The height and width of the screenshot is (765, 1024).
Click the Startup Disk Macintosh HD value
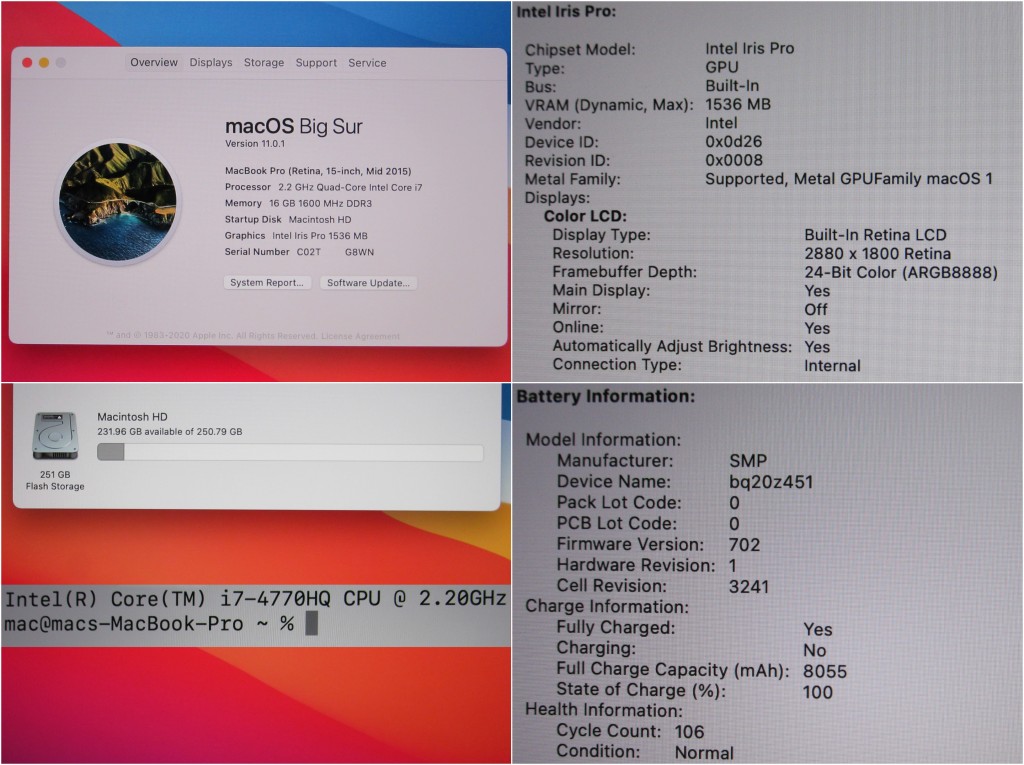click(320, 220)
